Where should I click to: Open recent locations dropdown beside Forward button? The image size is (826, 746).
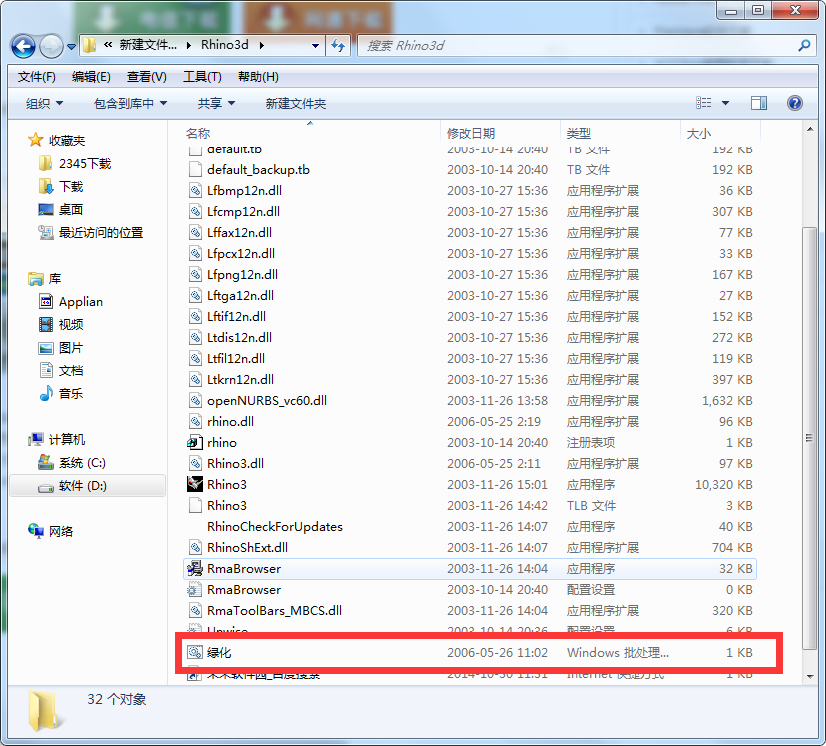coord(71,46)
